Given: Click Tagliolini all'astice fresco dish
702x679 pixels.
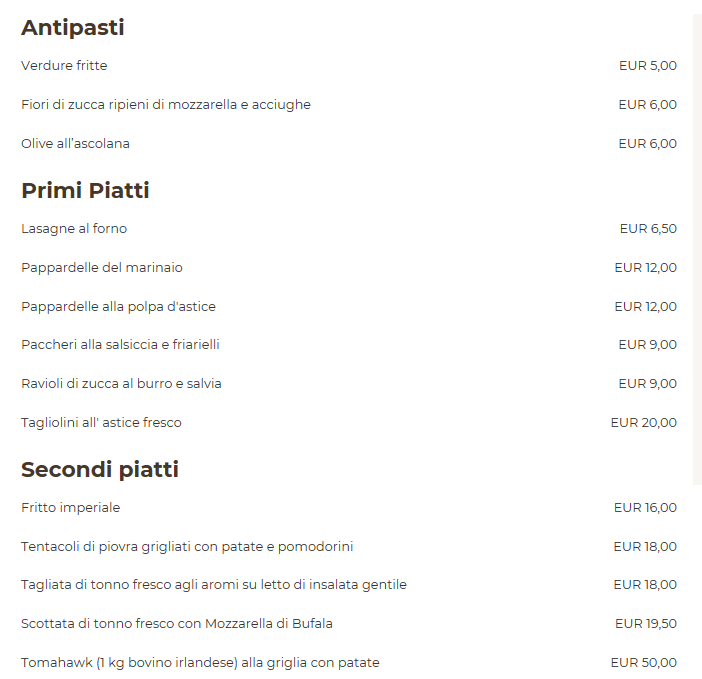Looking at the screenshot, I should (101, 423).
